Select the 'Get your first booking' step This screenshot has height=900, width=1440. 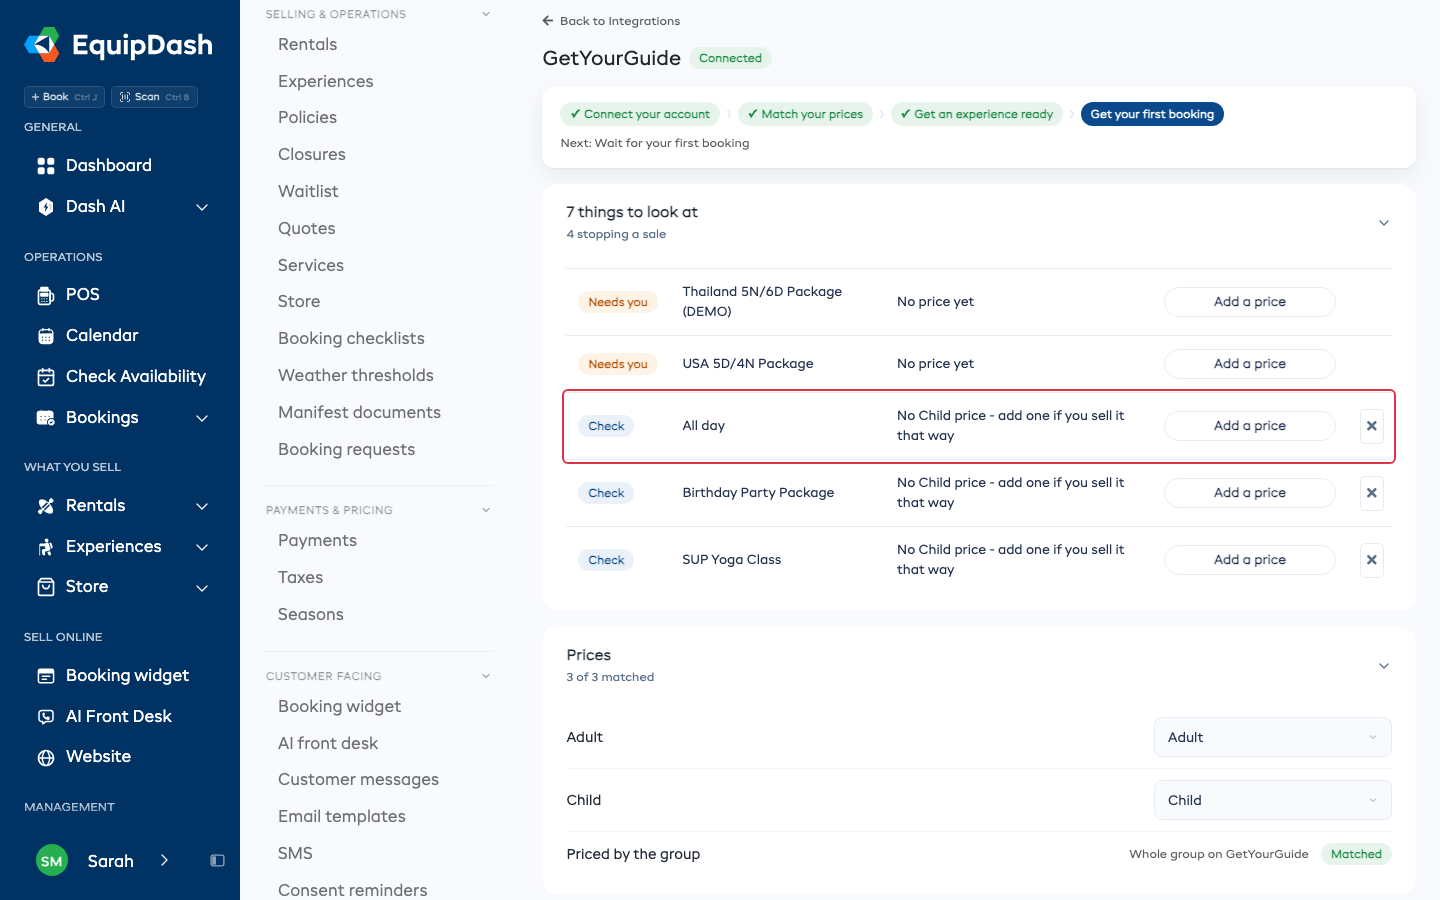[x=1152, y=114]
